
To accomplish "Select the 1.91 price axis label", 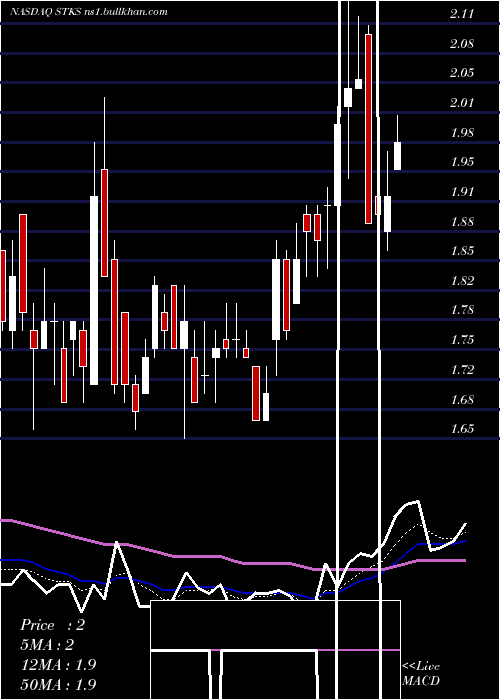I will click(462, 192).
